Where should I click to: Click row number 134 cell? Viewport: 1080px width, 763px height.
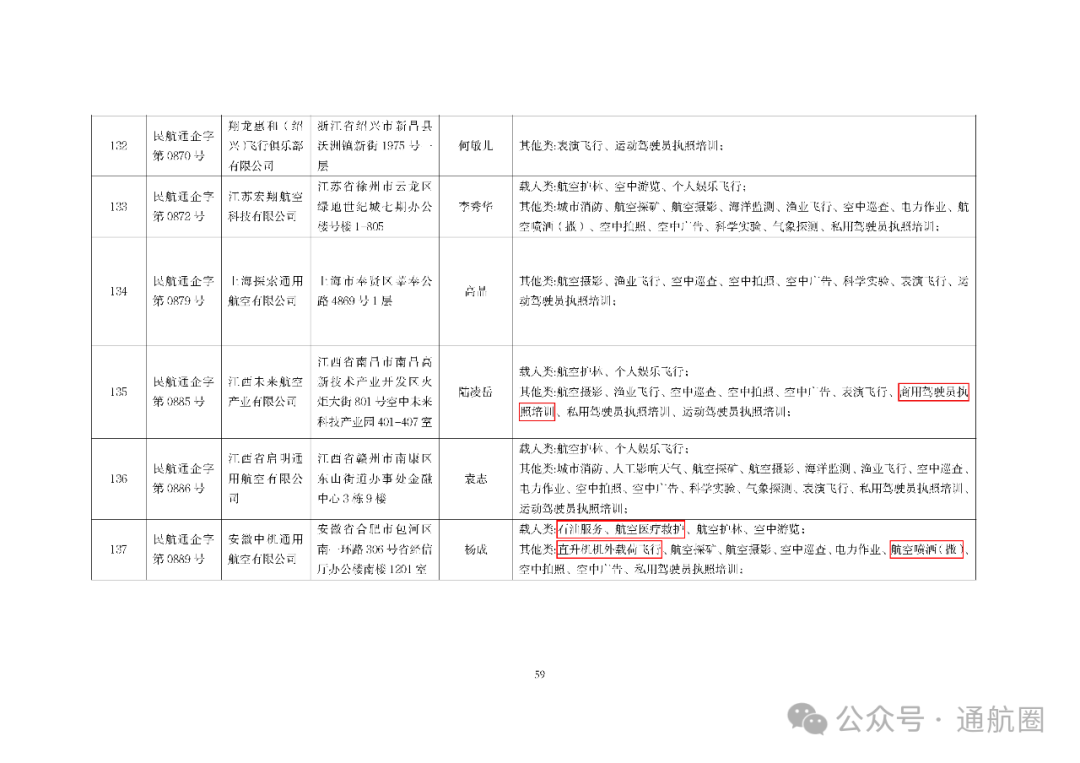click(x=118, y=291)
